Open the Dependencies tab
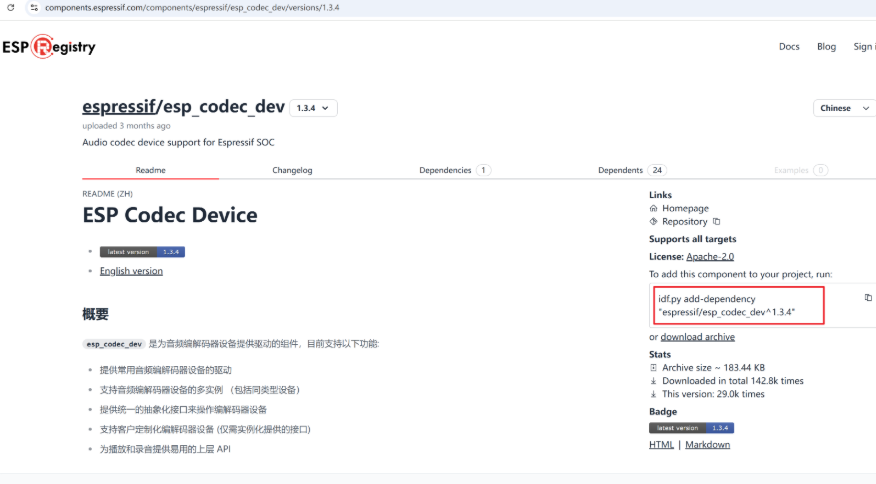The height and width of the screenshot is (484, 876). click(x=455, y=170)
